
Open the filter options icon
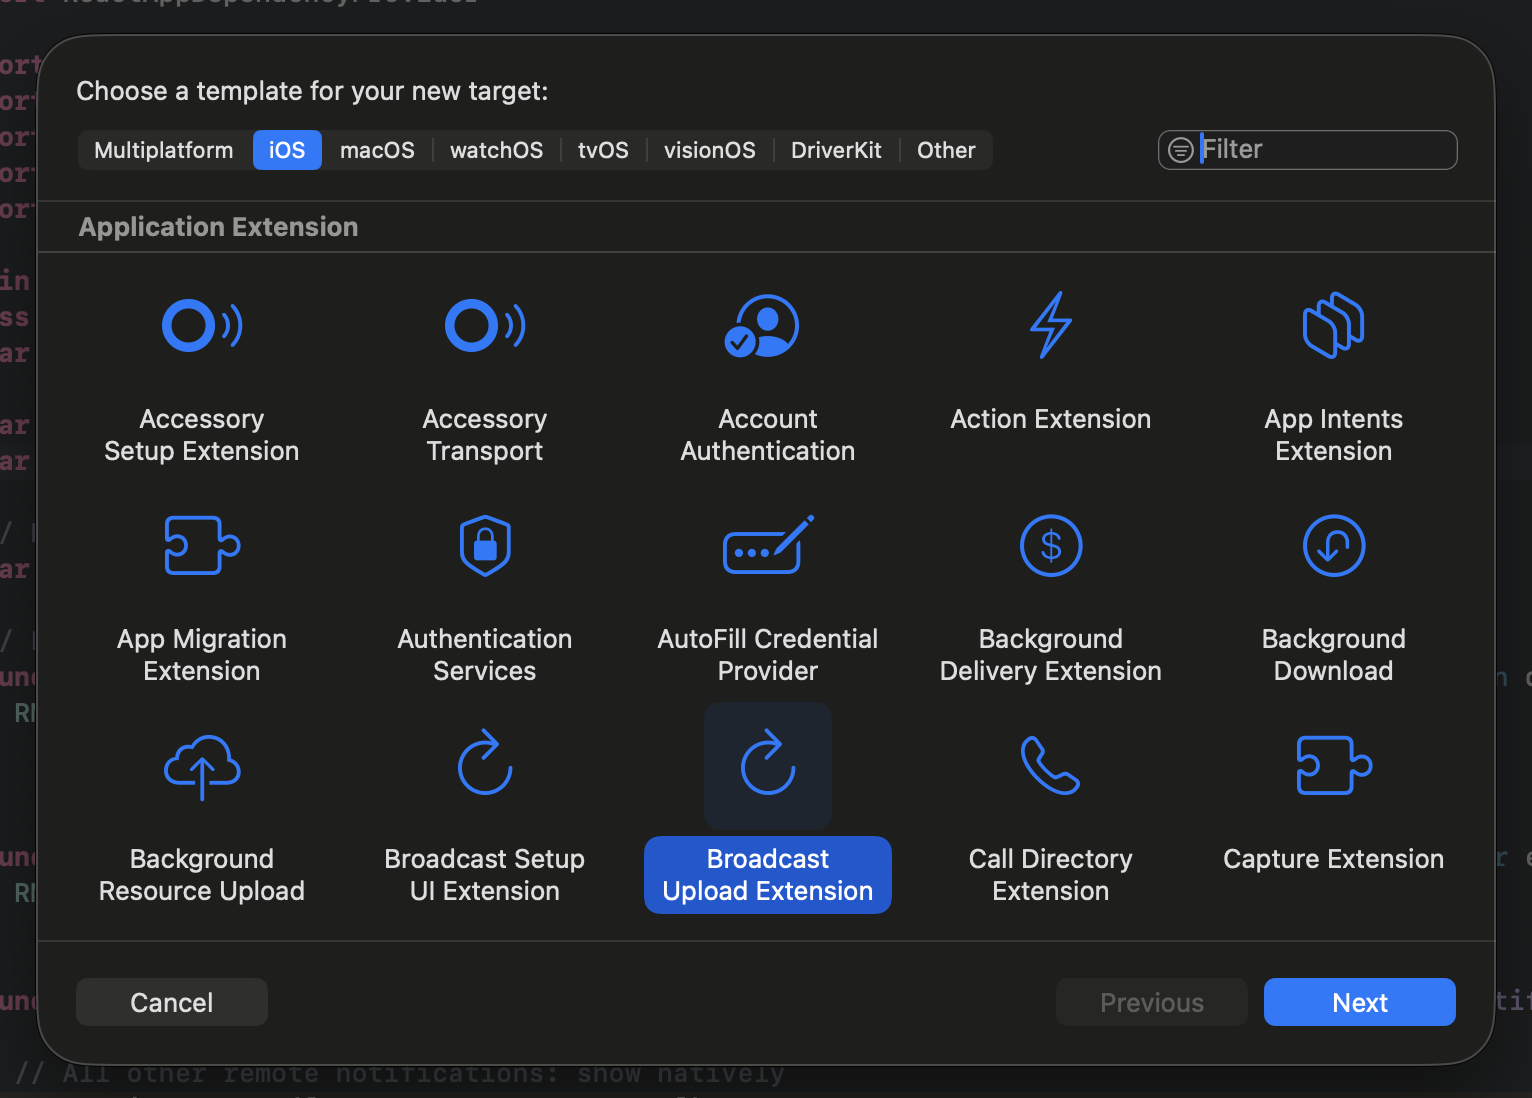click(1181, 150)
